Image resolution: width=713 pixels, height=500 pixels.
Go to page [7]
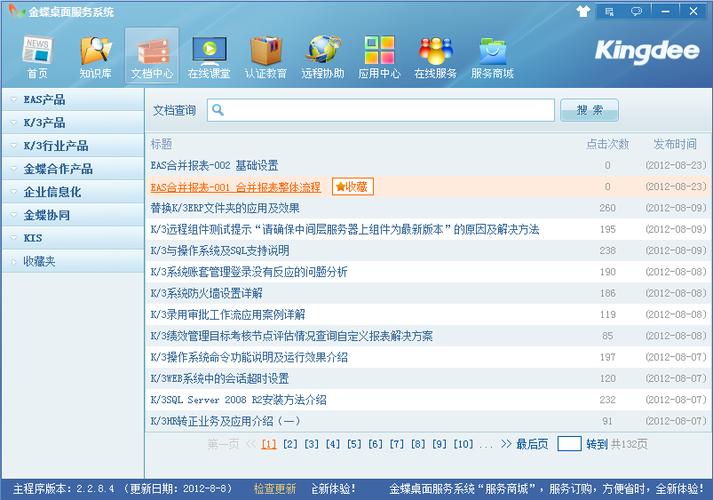397,444
